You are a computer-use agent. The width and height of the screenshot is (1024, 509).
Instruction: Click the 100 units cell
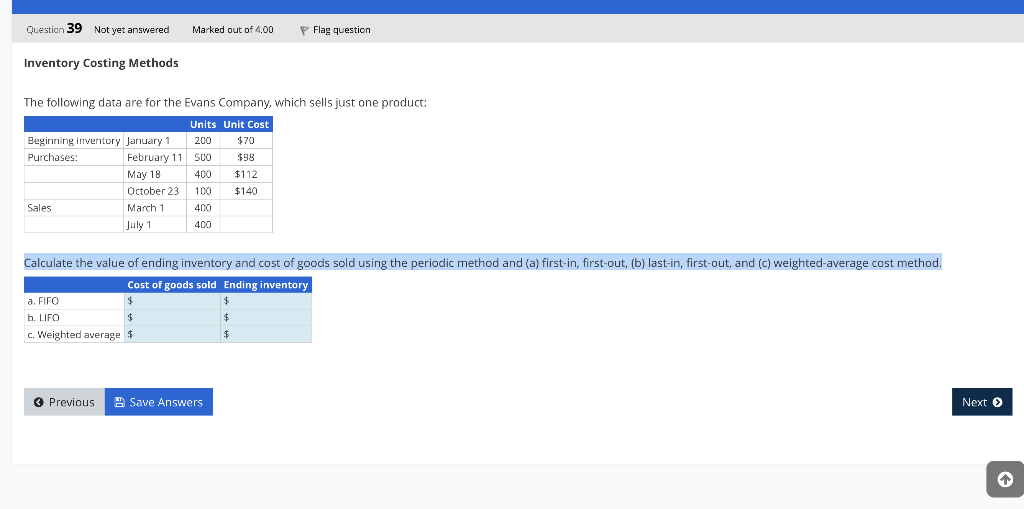coord(203,191)
